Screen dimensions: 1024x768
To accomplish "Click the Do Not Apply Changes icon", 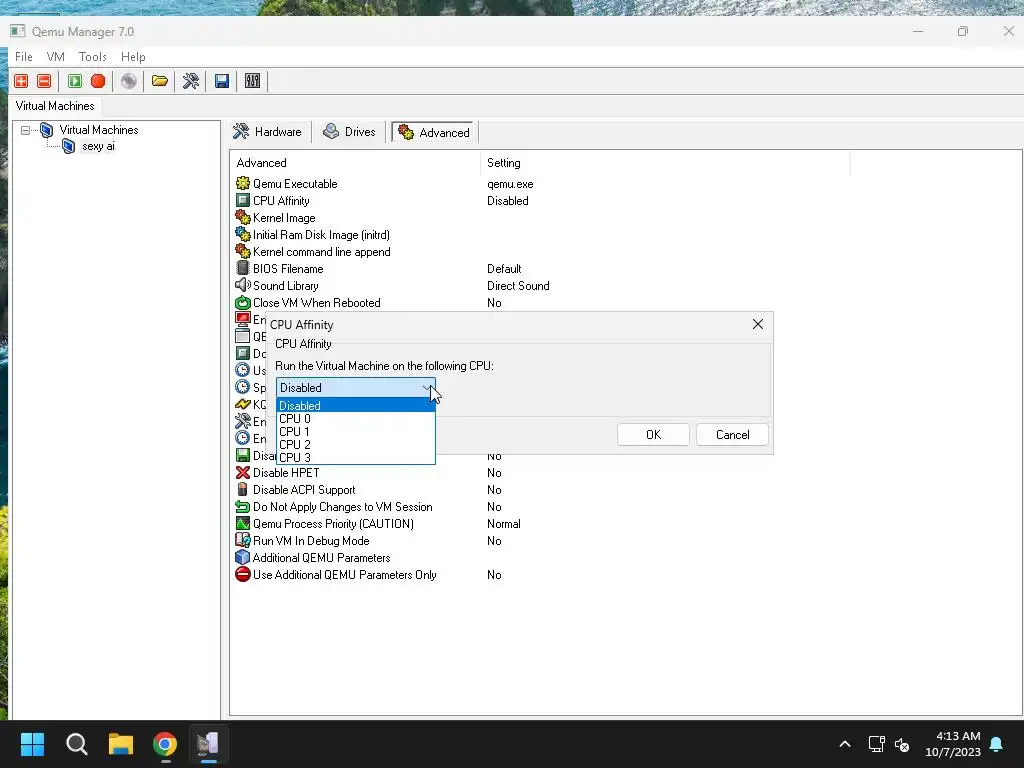I will pos(243,506).
